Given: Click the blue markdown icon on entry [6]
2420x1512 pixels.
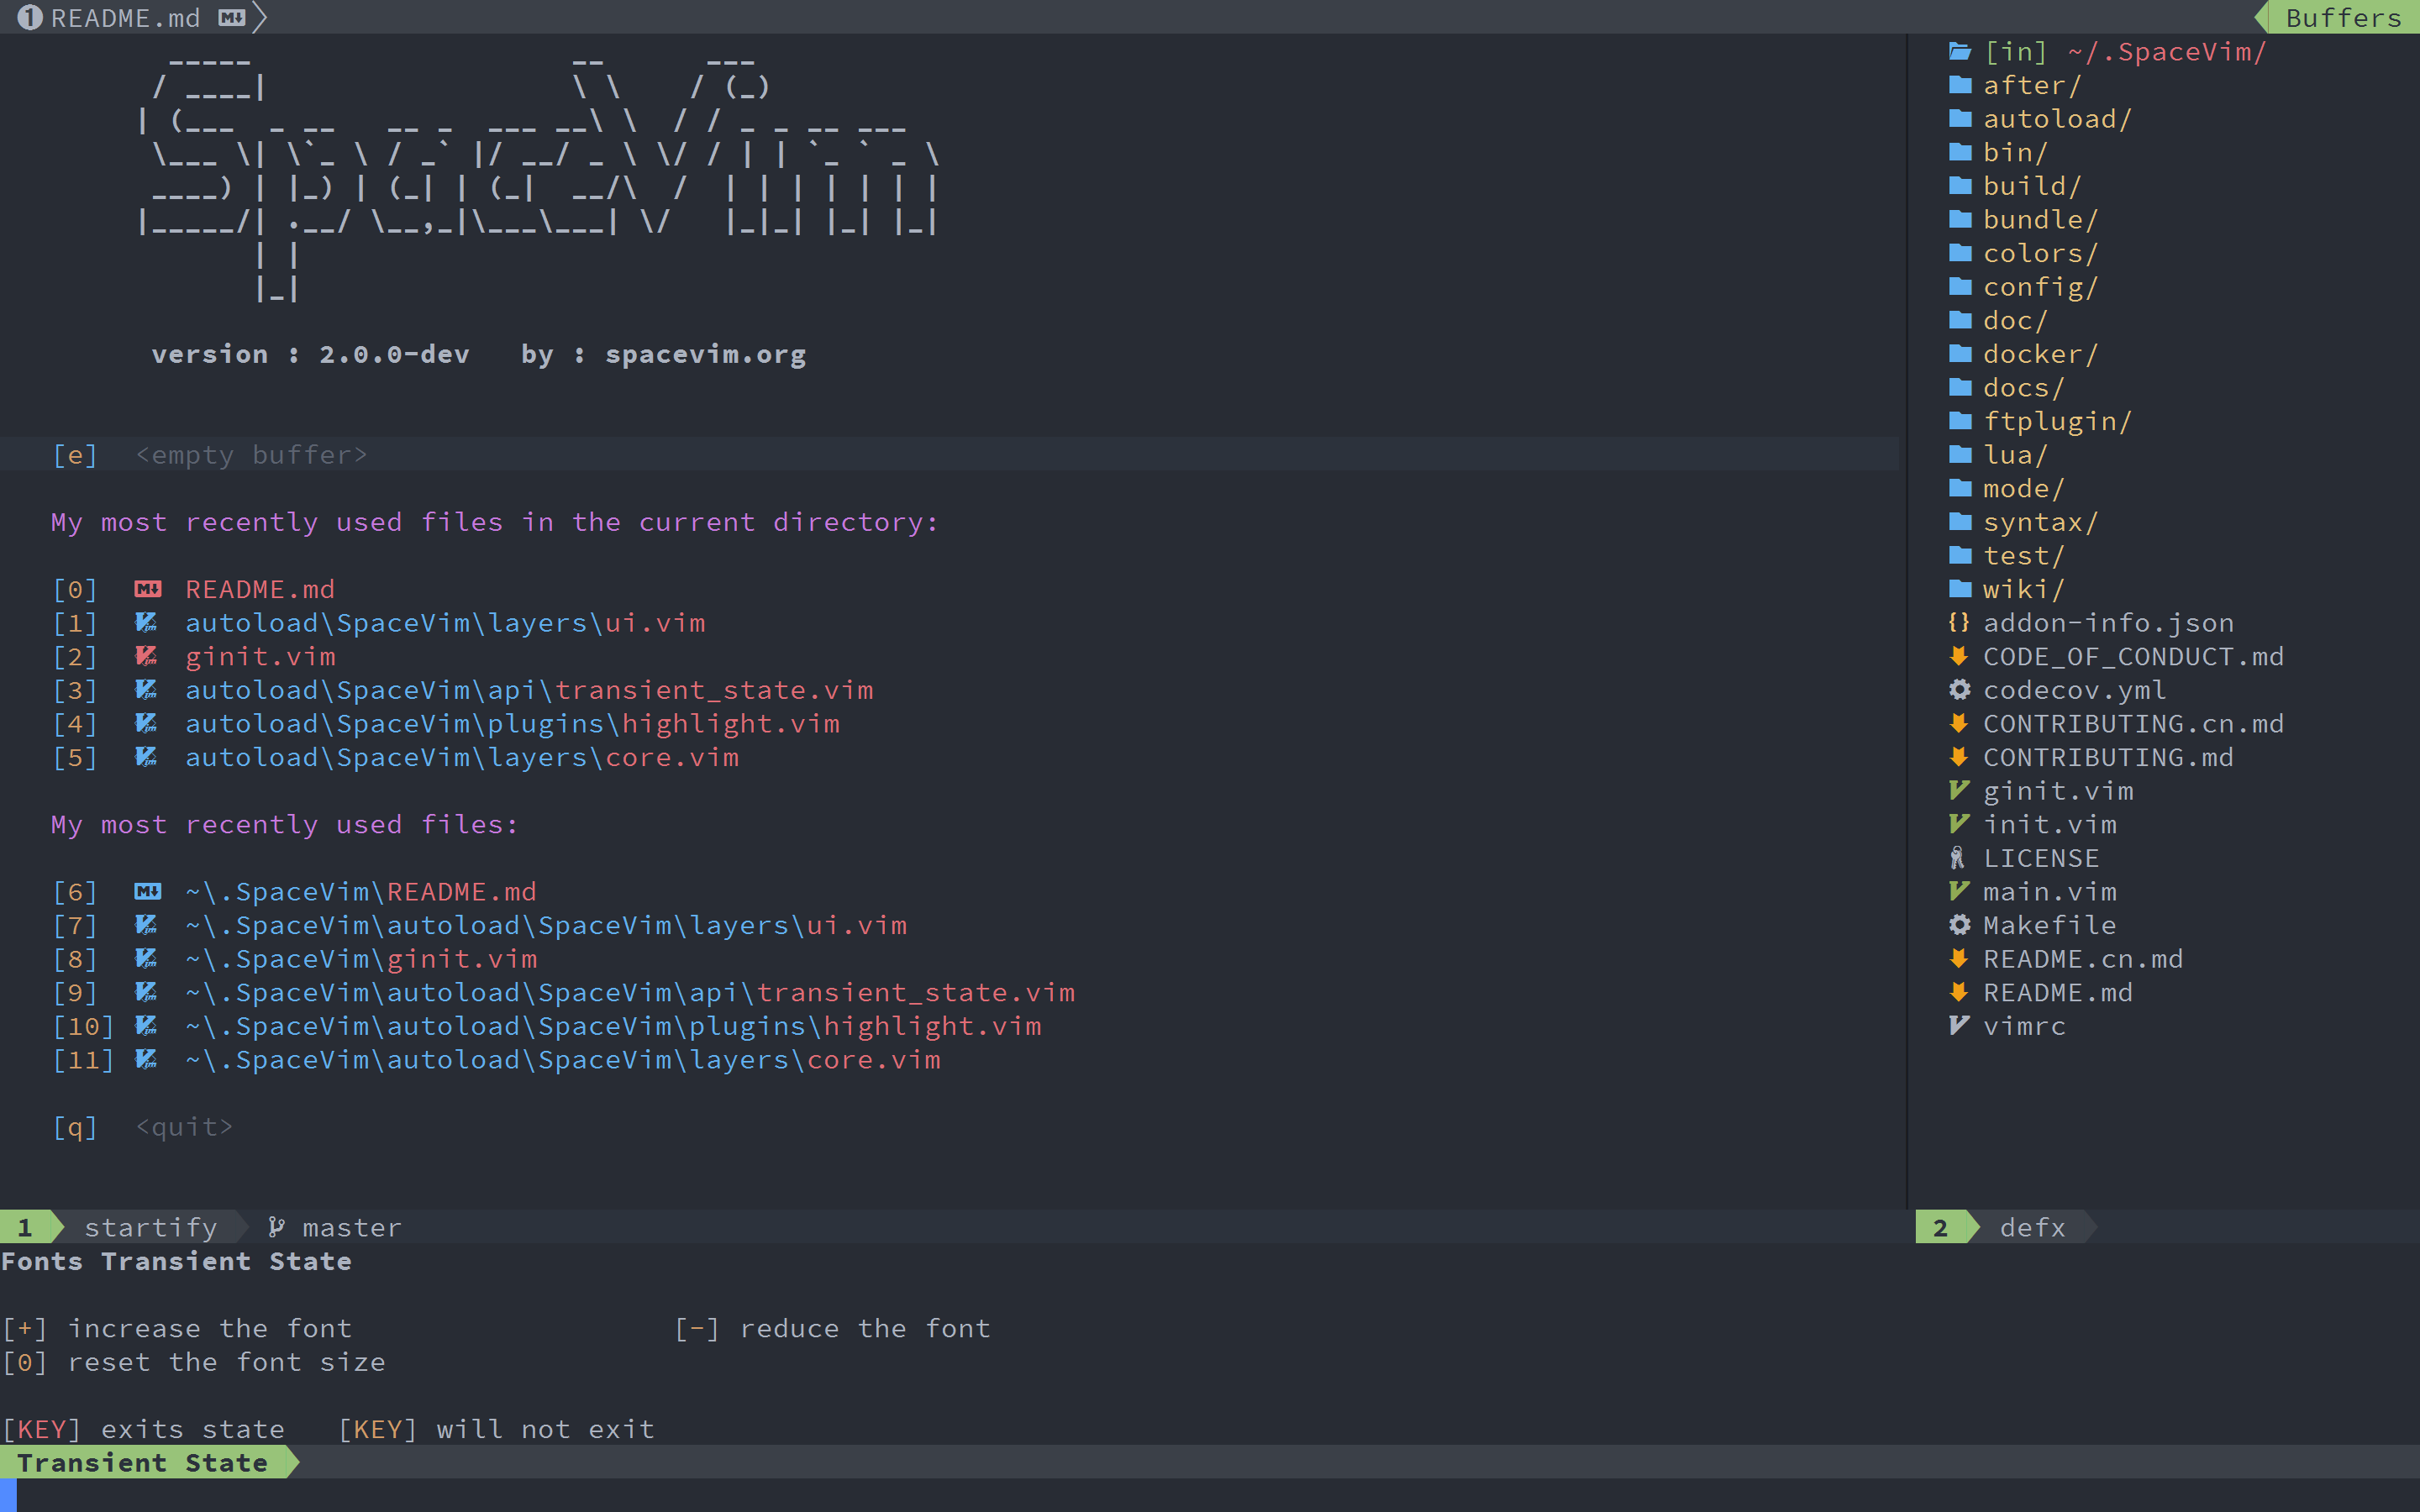Looking at the screenshot, I should click(x=148, y=891).
